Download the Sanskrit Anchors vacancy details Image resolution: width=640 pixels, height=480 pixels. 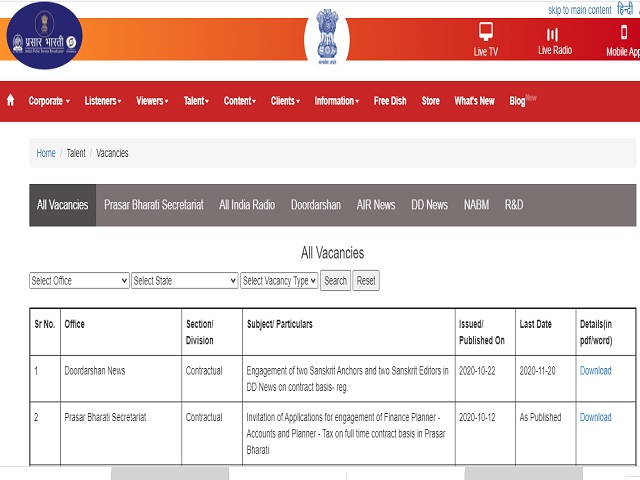[596, 371]
